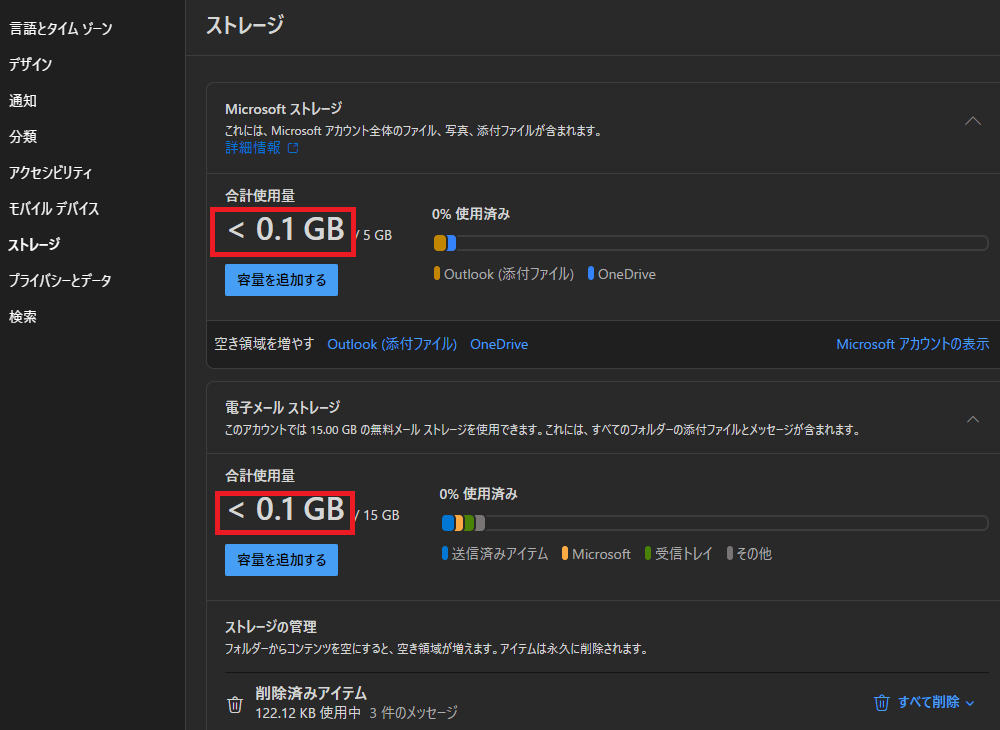Open the 通知 settings section
The width and height of the screenshot is (1000, 730).
(22, 100)
